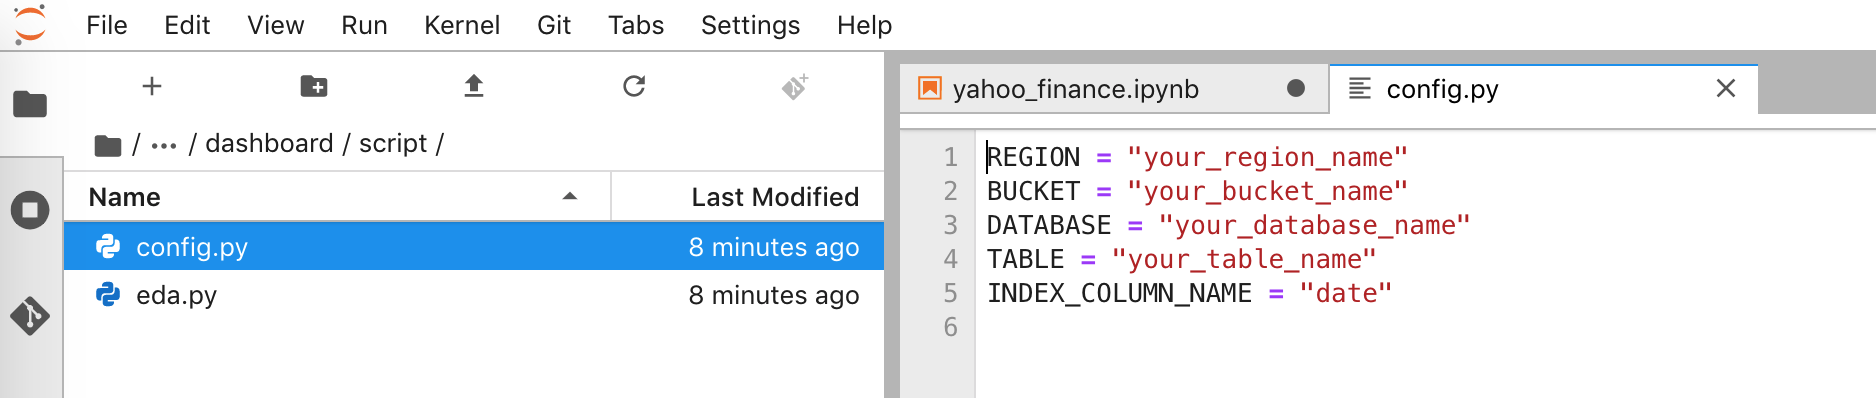Refresh the file list icon
The height and width of the screenshot is (398, 1876).
pyautogui.click(x=634, y=87)
